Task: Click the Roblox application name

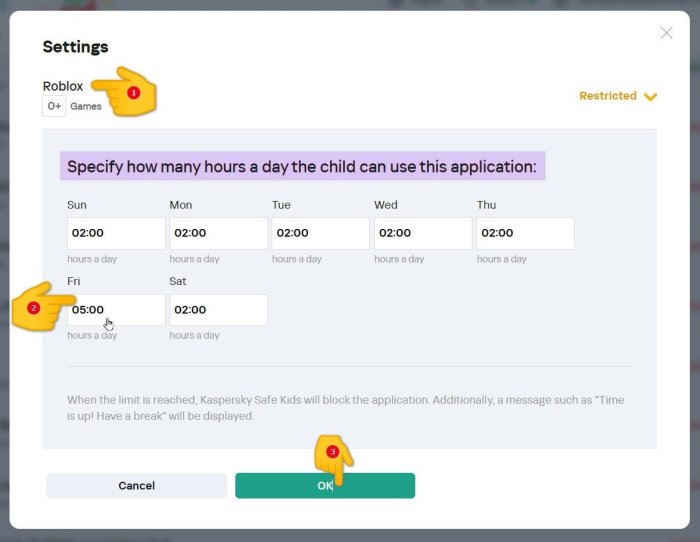Action: click(x=63, y=86)
